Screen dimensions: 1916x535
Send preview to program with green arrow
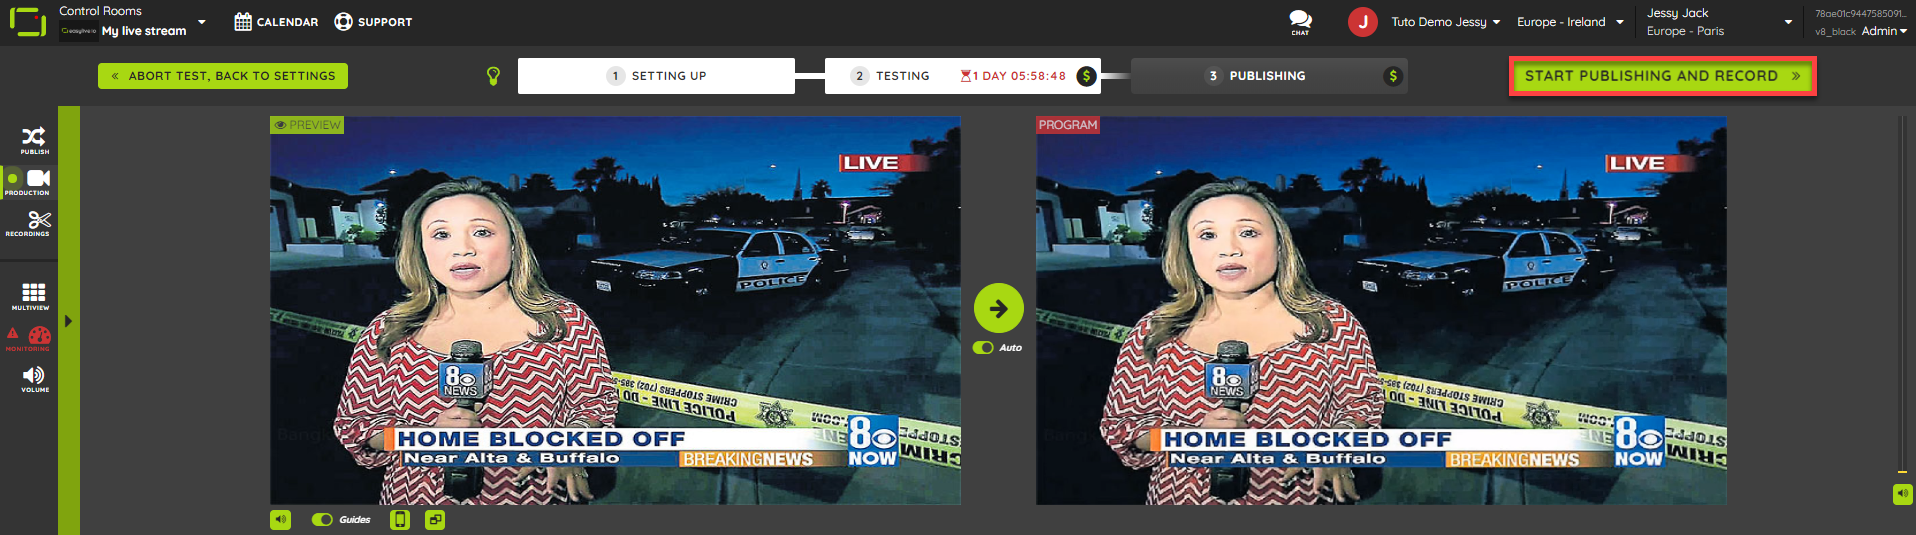pos(998,308)
